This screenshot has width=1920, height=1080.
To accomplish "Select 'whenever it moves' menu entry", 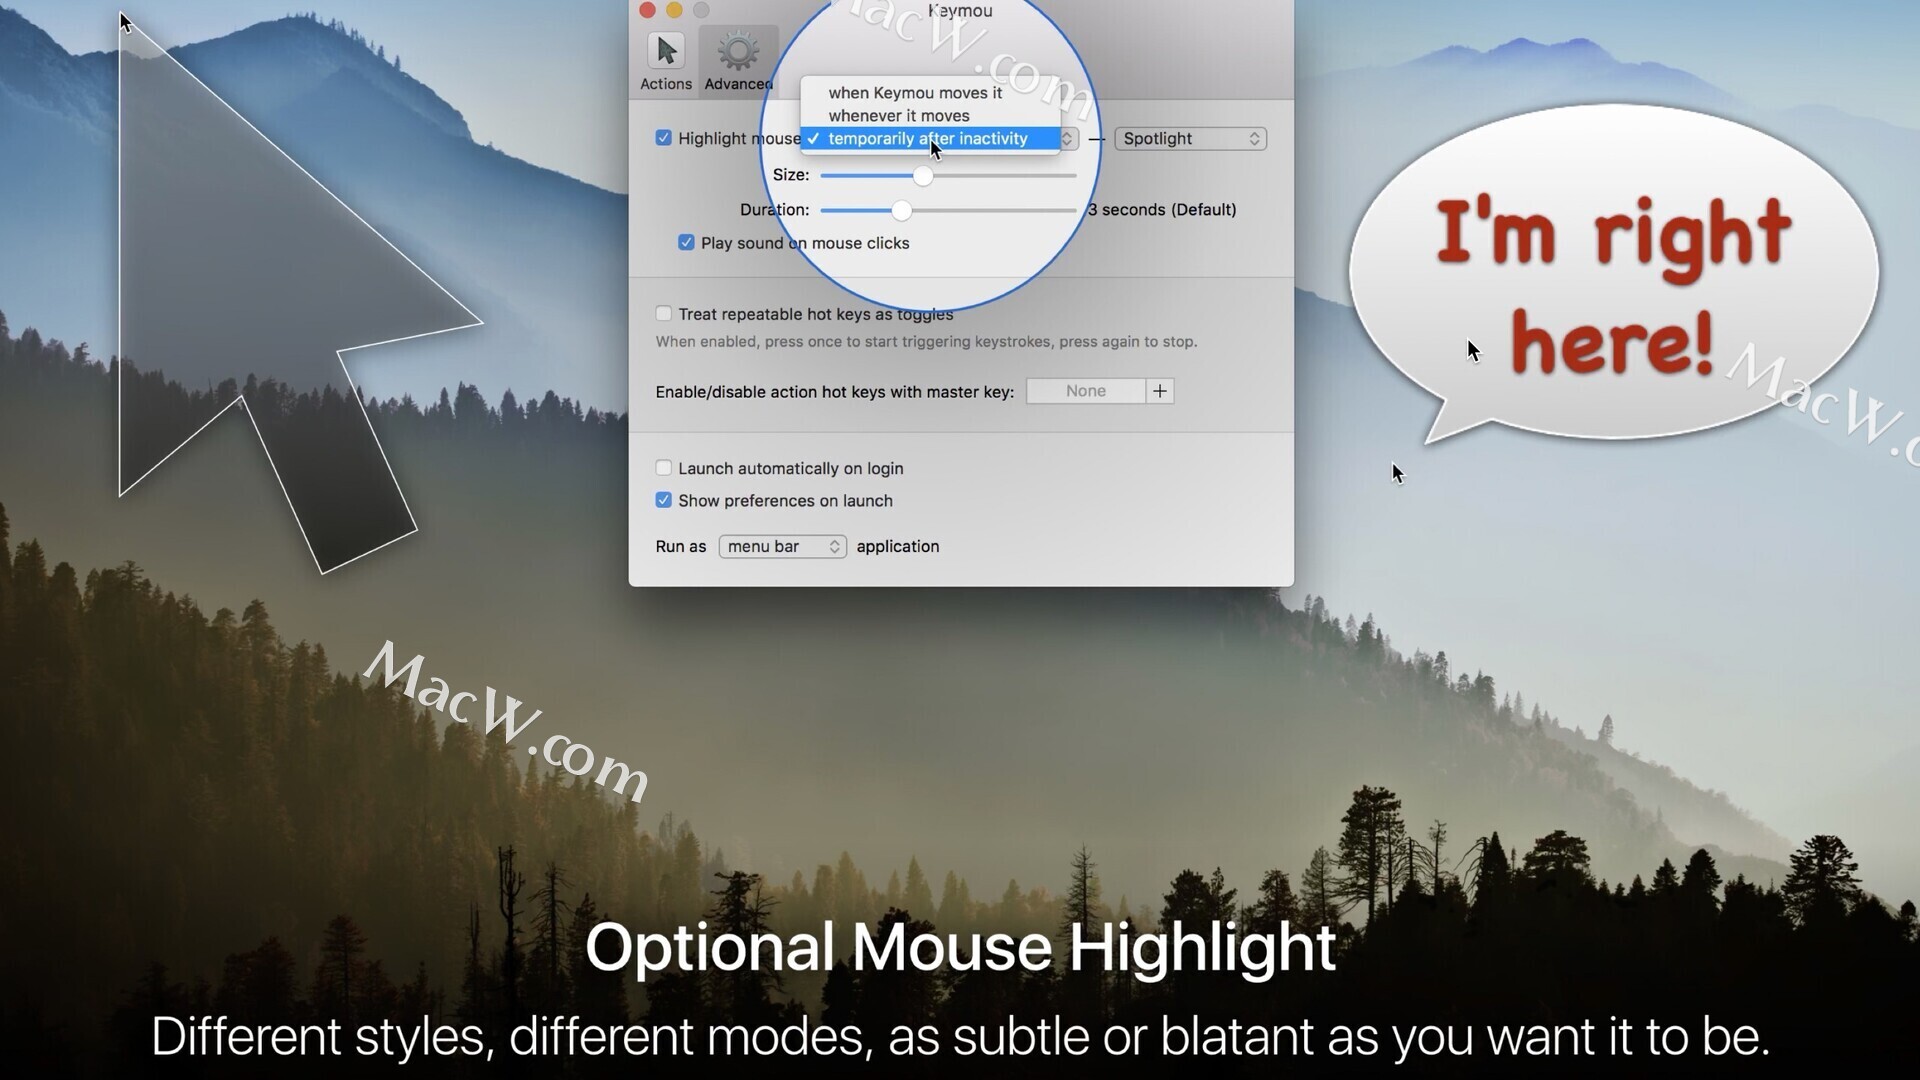I will pos(930,116).
